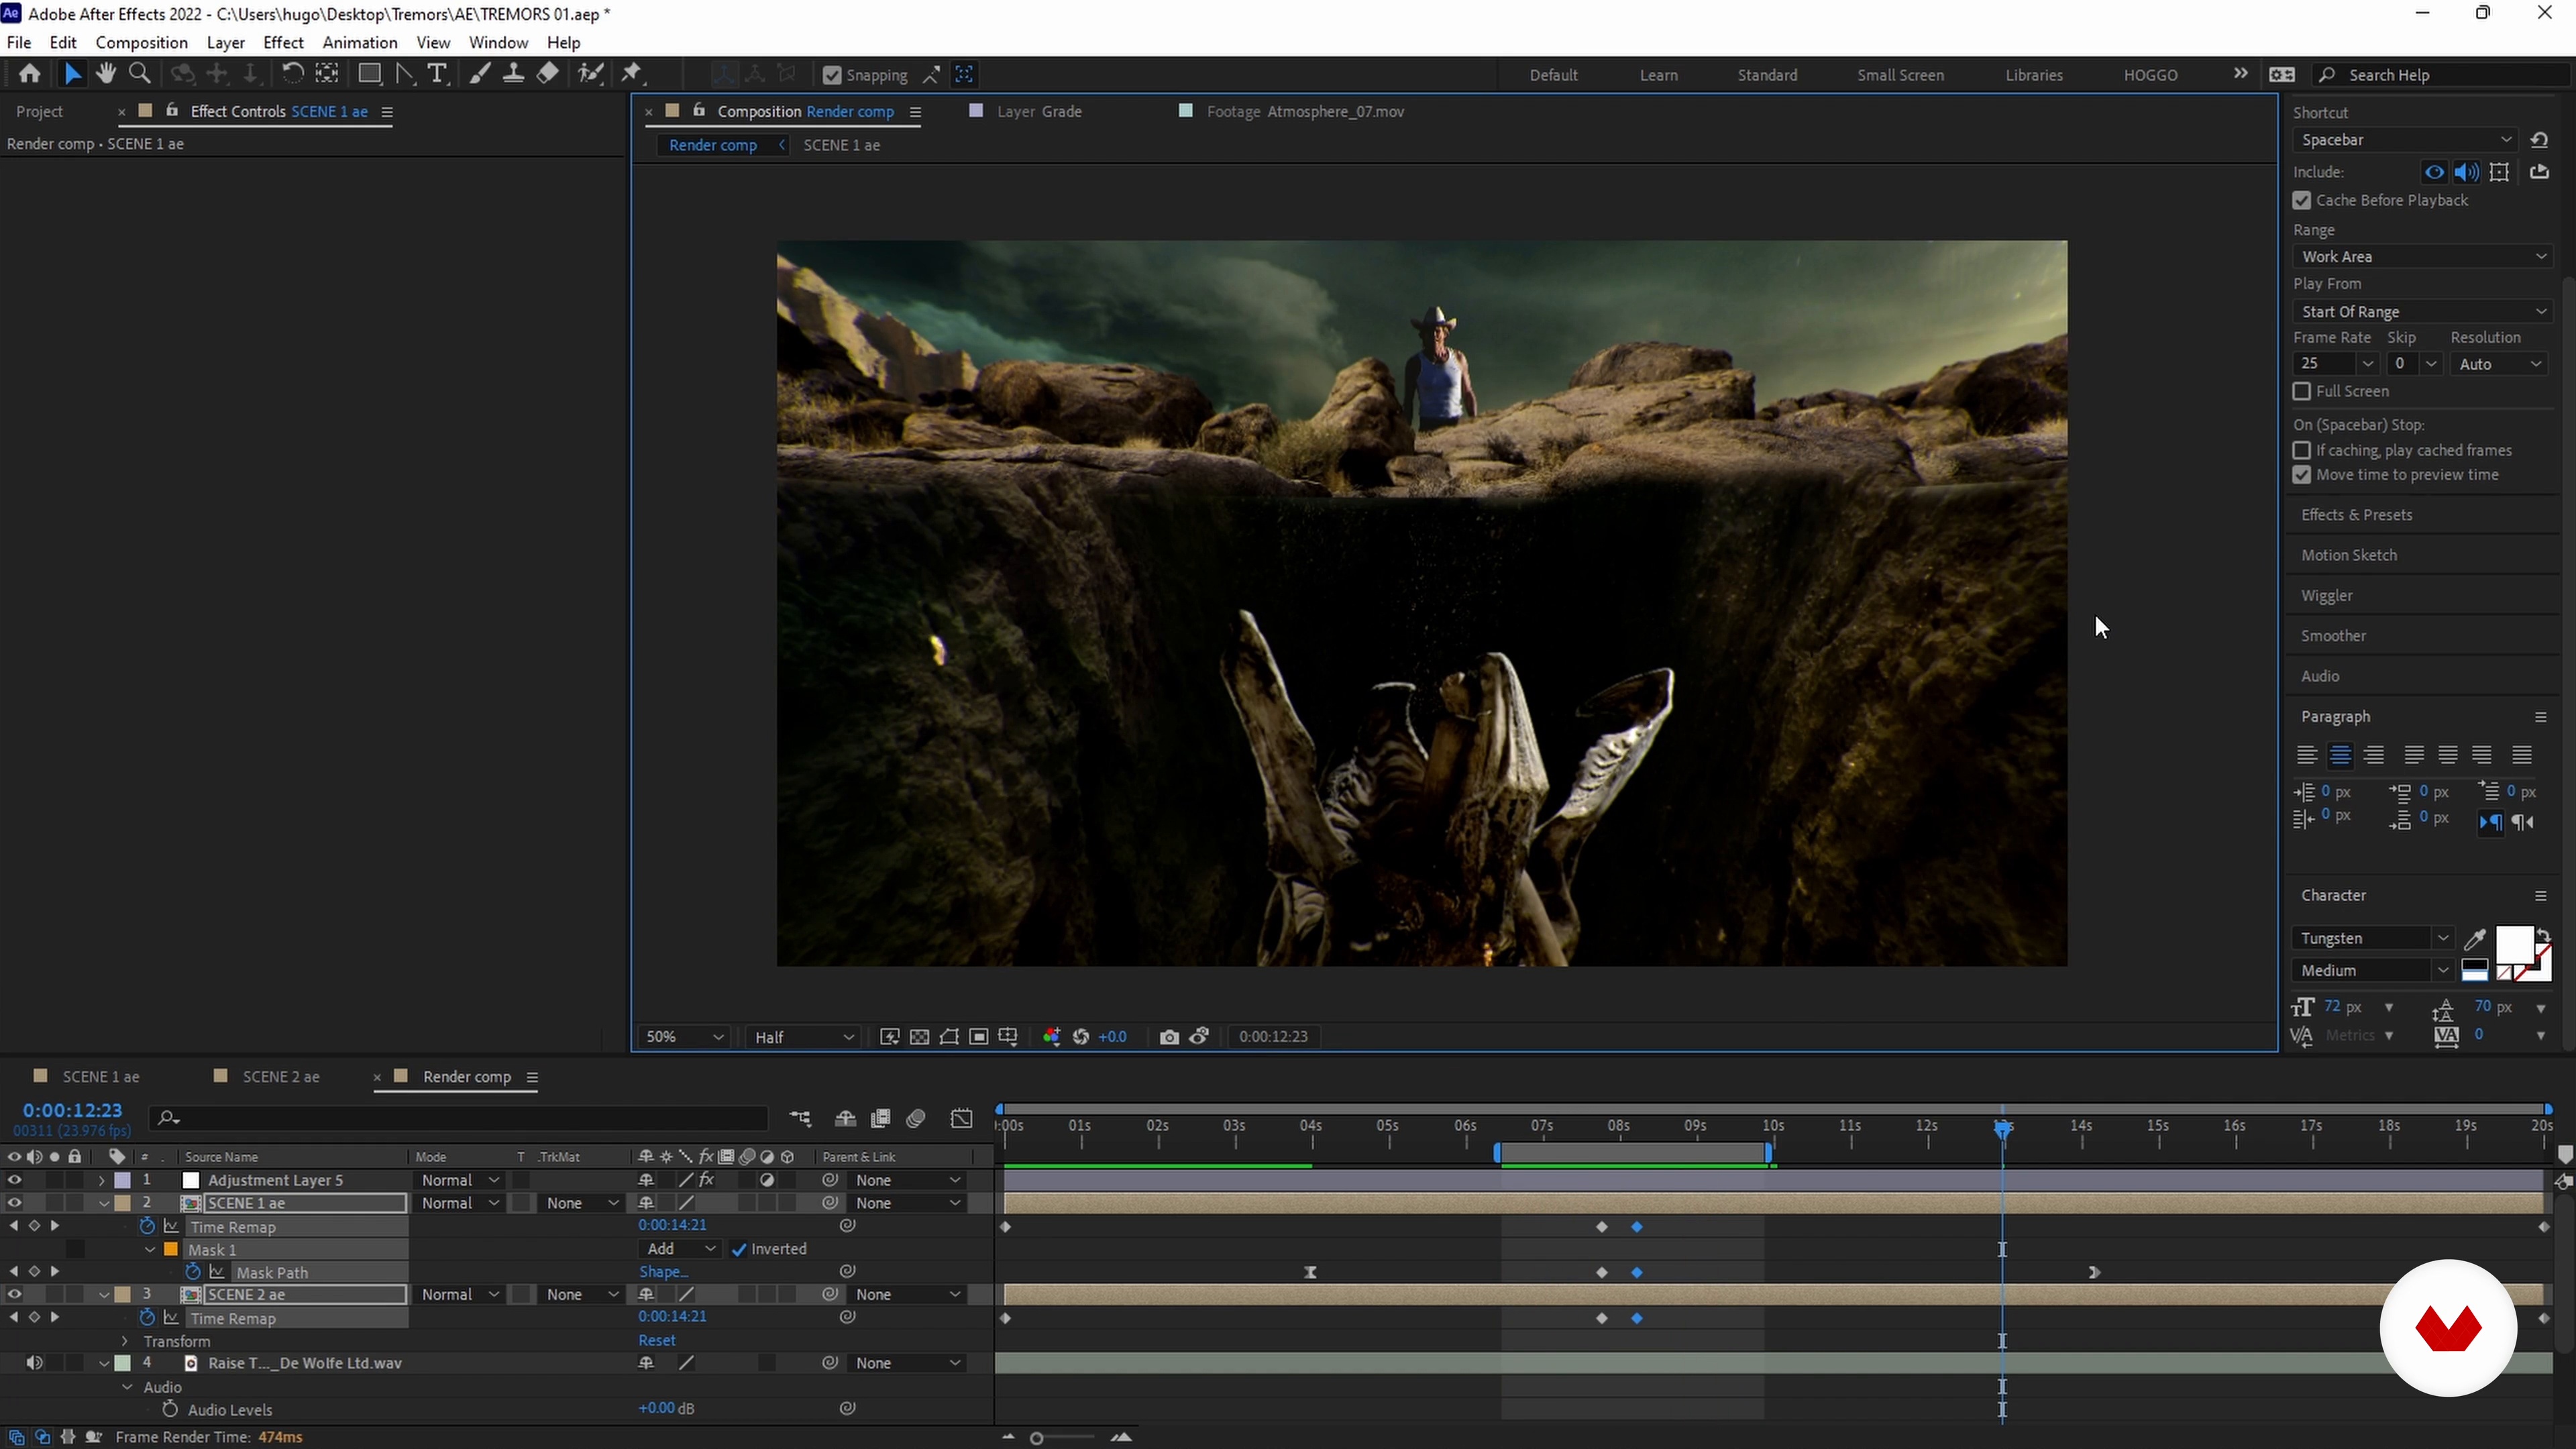This screenshot has width=2576, height=1449.
Task: Switch to the Project panel tab
Action: coord(40,112)
